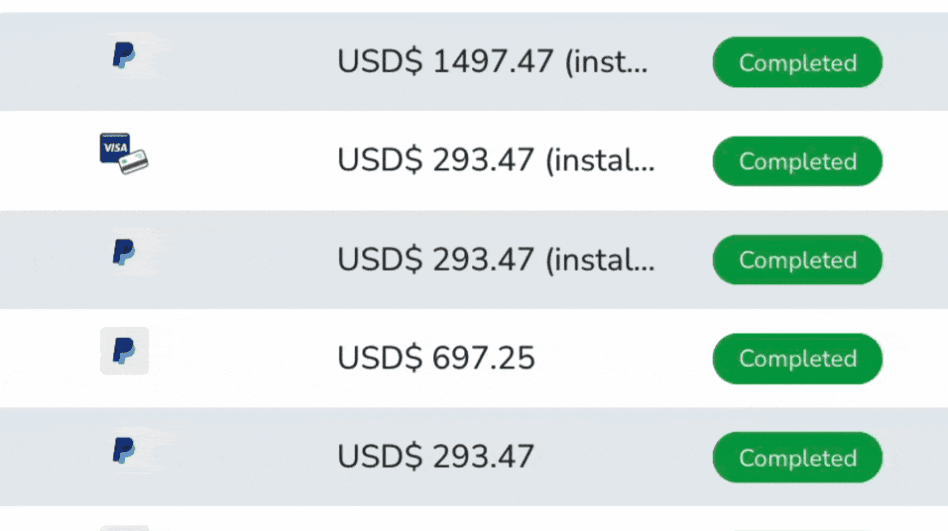
Task: Click the PayPal icon beside USD$ 1497.47
Action: pyautogui.click(x=124, y=56)
